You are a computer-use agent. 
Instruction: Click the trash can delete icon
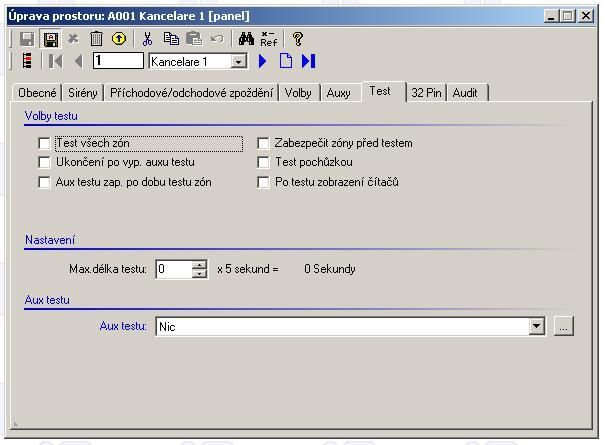(x=96, y=39)
